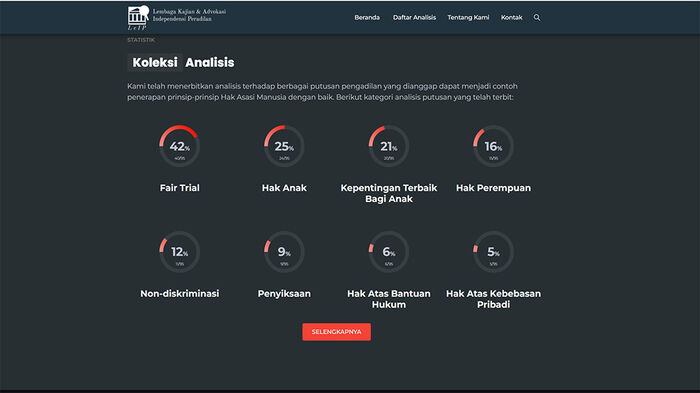This screenshot has width=700, height=393.
Task: Select the 16% Hak Perempuan progress circle
Action: [493, 146]
